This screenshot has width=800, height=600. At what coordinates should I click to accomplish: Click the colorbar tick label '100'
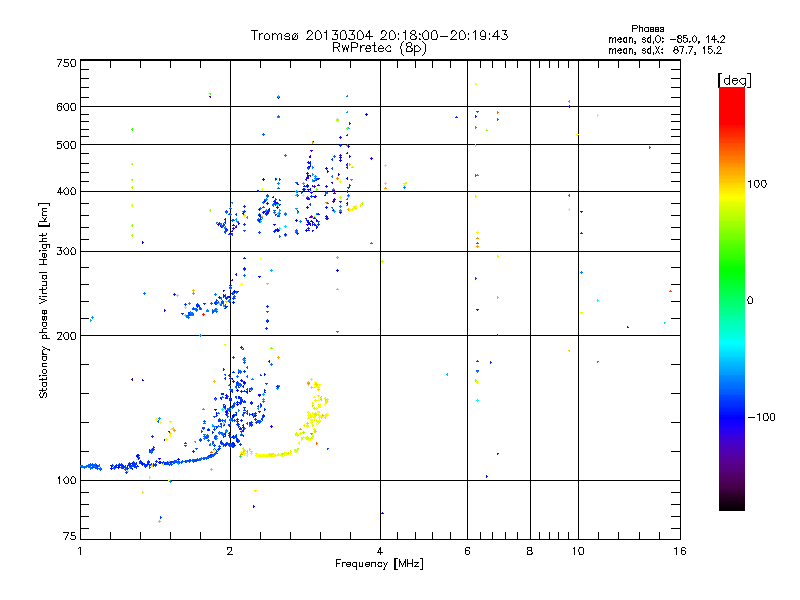coord(757,184)
